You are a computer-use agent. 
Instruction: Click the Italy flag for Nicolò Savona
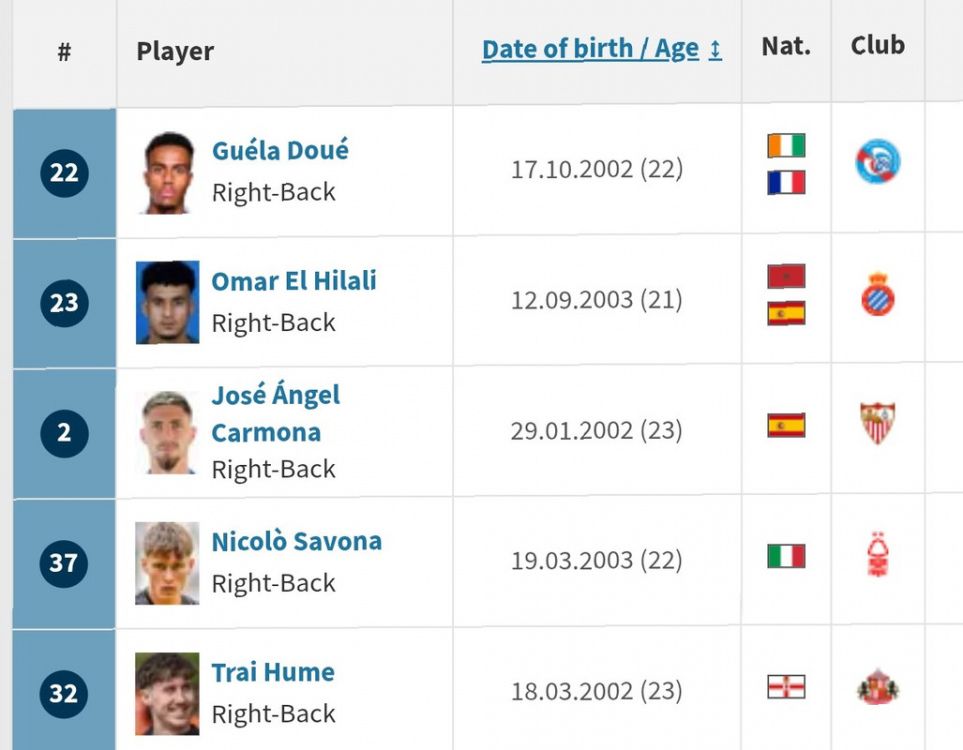[786, 556]
